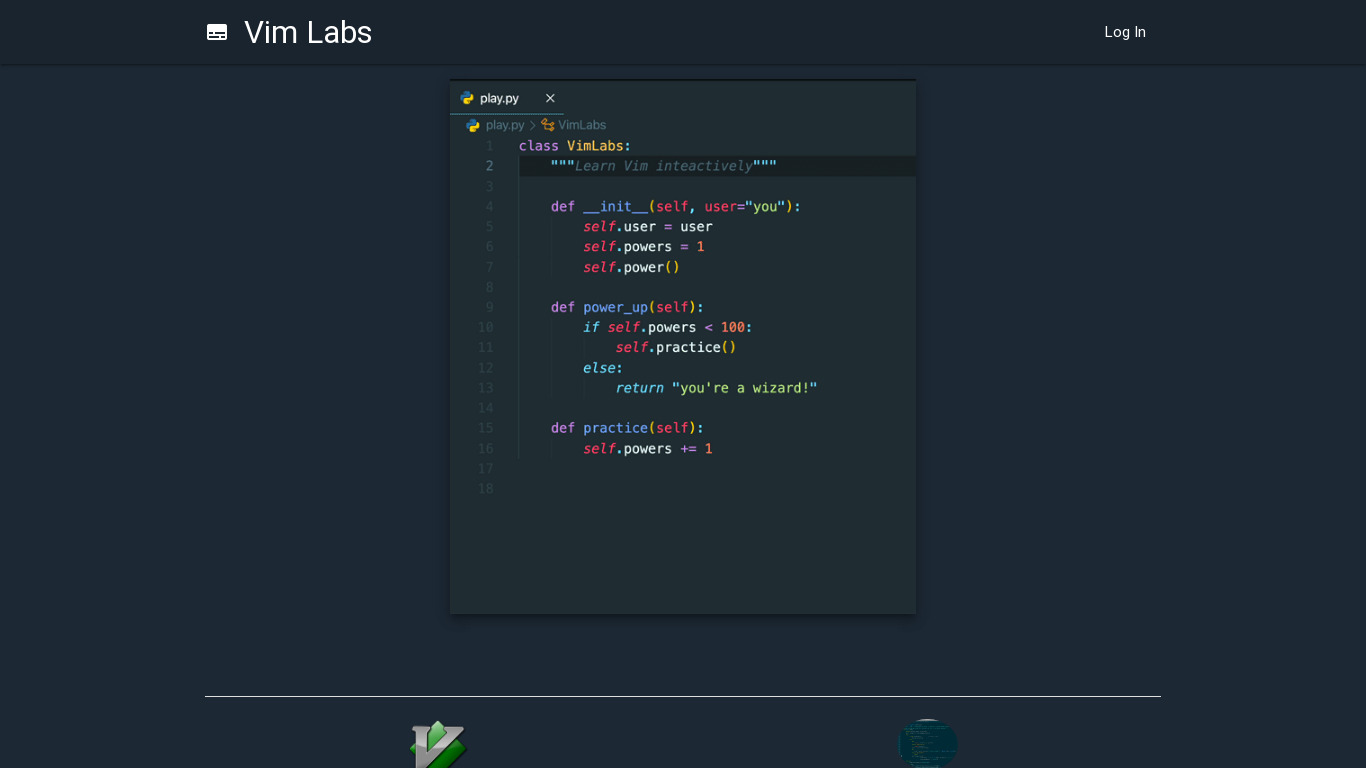The height and width of the screenshot is (768, 1366).
Task: Click line number 18 in the gutter
Action: click(486, 489)
